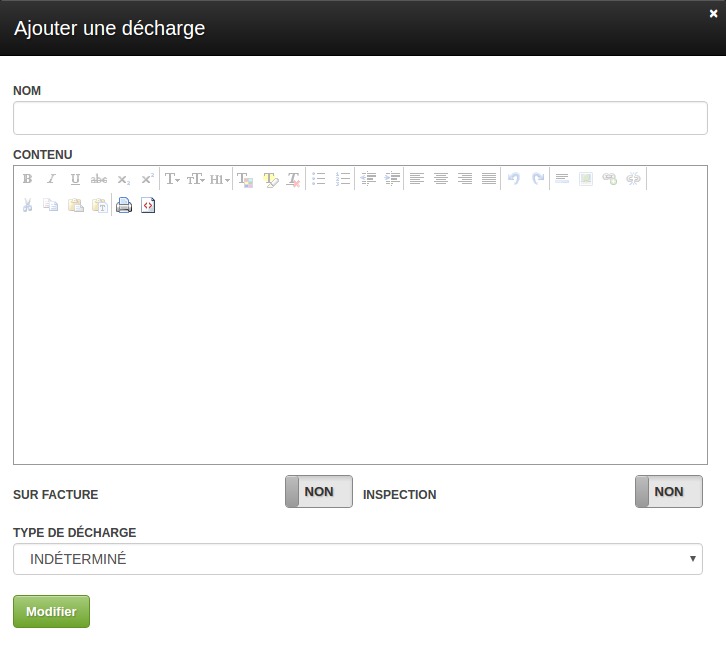This screenshot has width=726, height=653.
Task: Click the Bold formatting icon
Action: [x=27, y=179]
